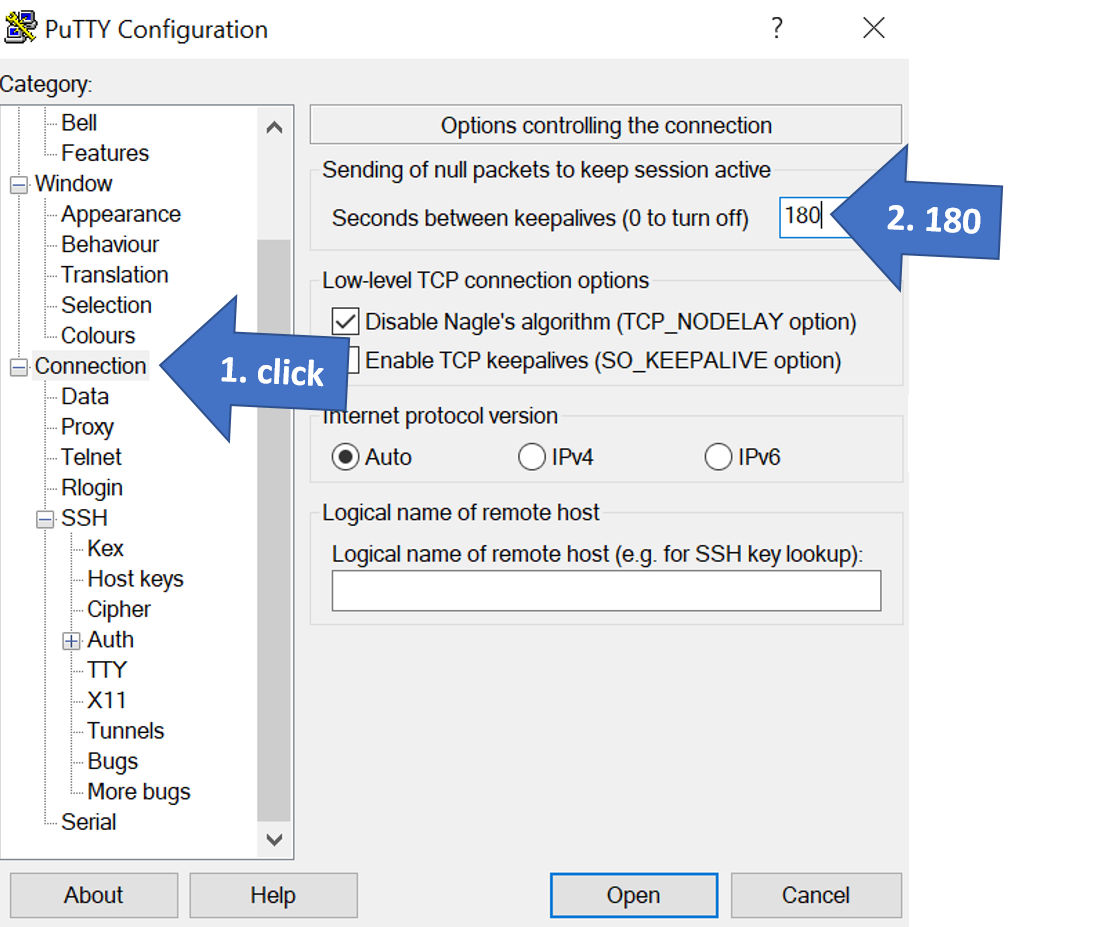Click the PuTTY title bar icon
Viewport: 1110px width, 927px height.
click(x=21, y=28)
